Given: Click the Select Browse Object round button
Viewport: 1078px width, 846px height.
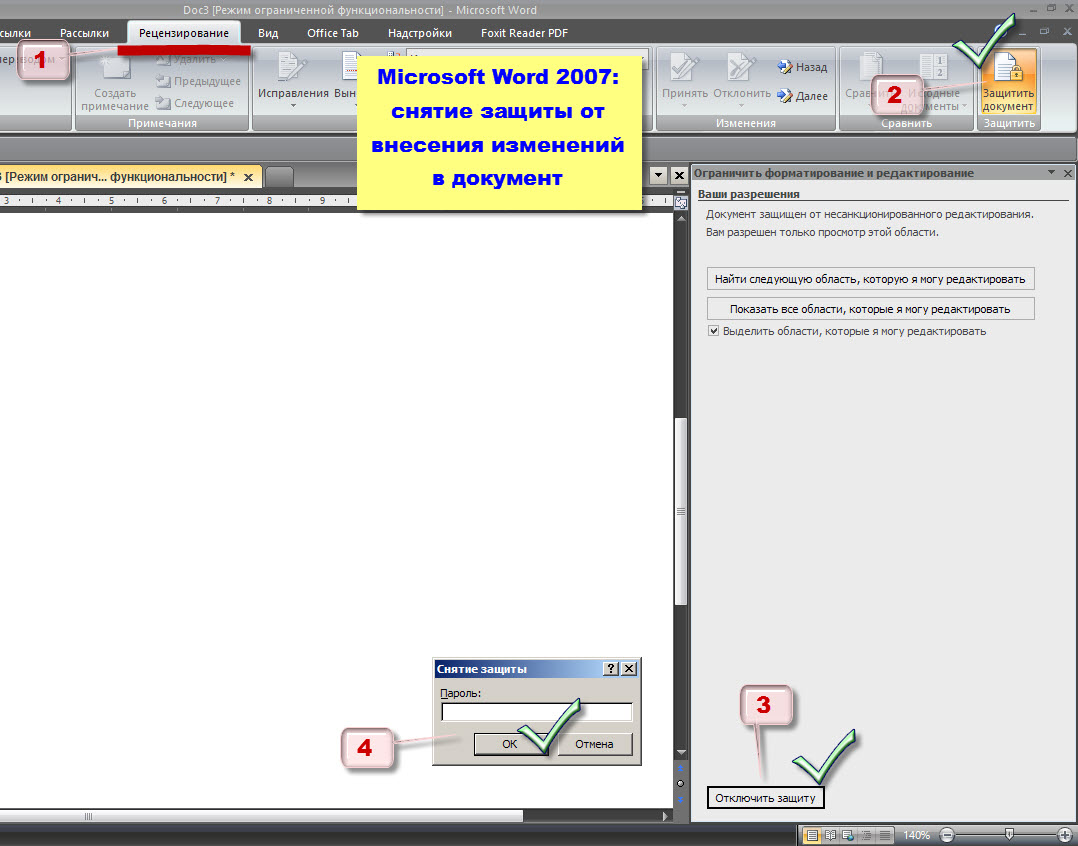Looking at the screenshot, I should 681,783.
